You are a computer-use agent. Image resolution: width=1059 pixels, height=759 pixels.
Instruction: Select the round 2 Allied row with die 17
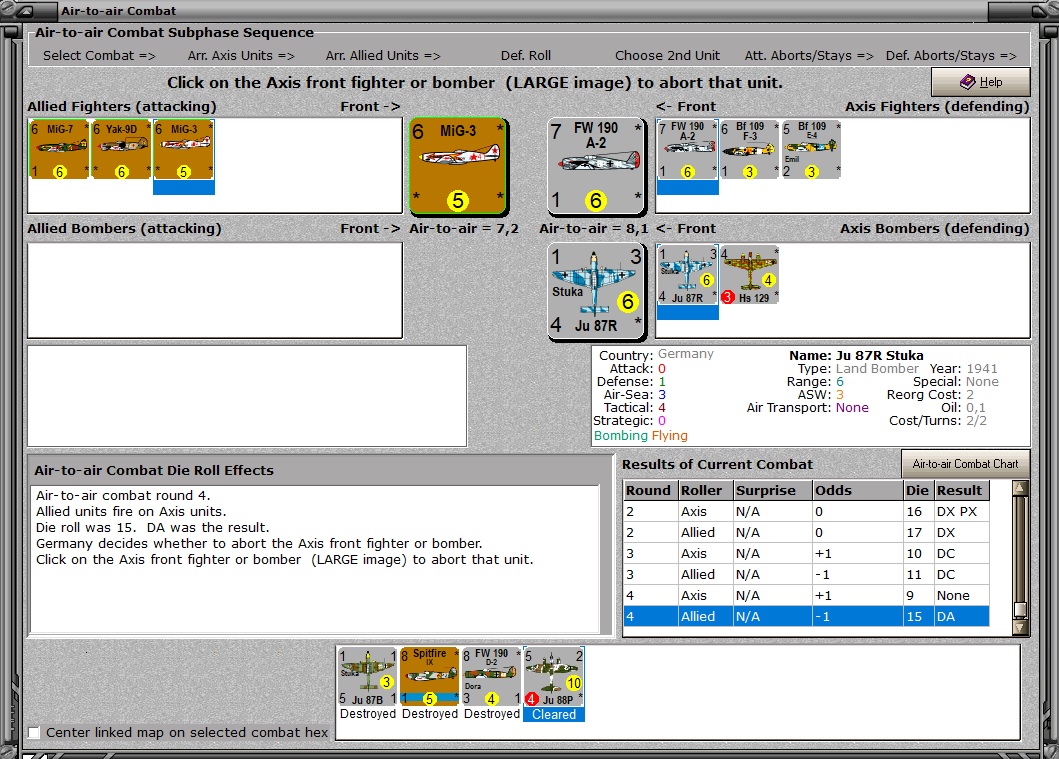pos(806,533)
